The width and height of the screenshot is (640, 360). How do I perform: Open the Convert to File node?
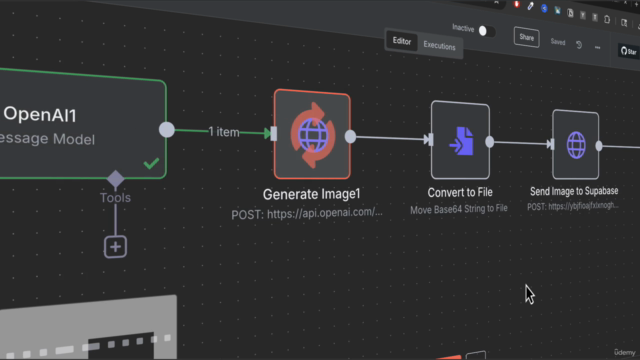tap(460, 140)
